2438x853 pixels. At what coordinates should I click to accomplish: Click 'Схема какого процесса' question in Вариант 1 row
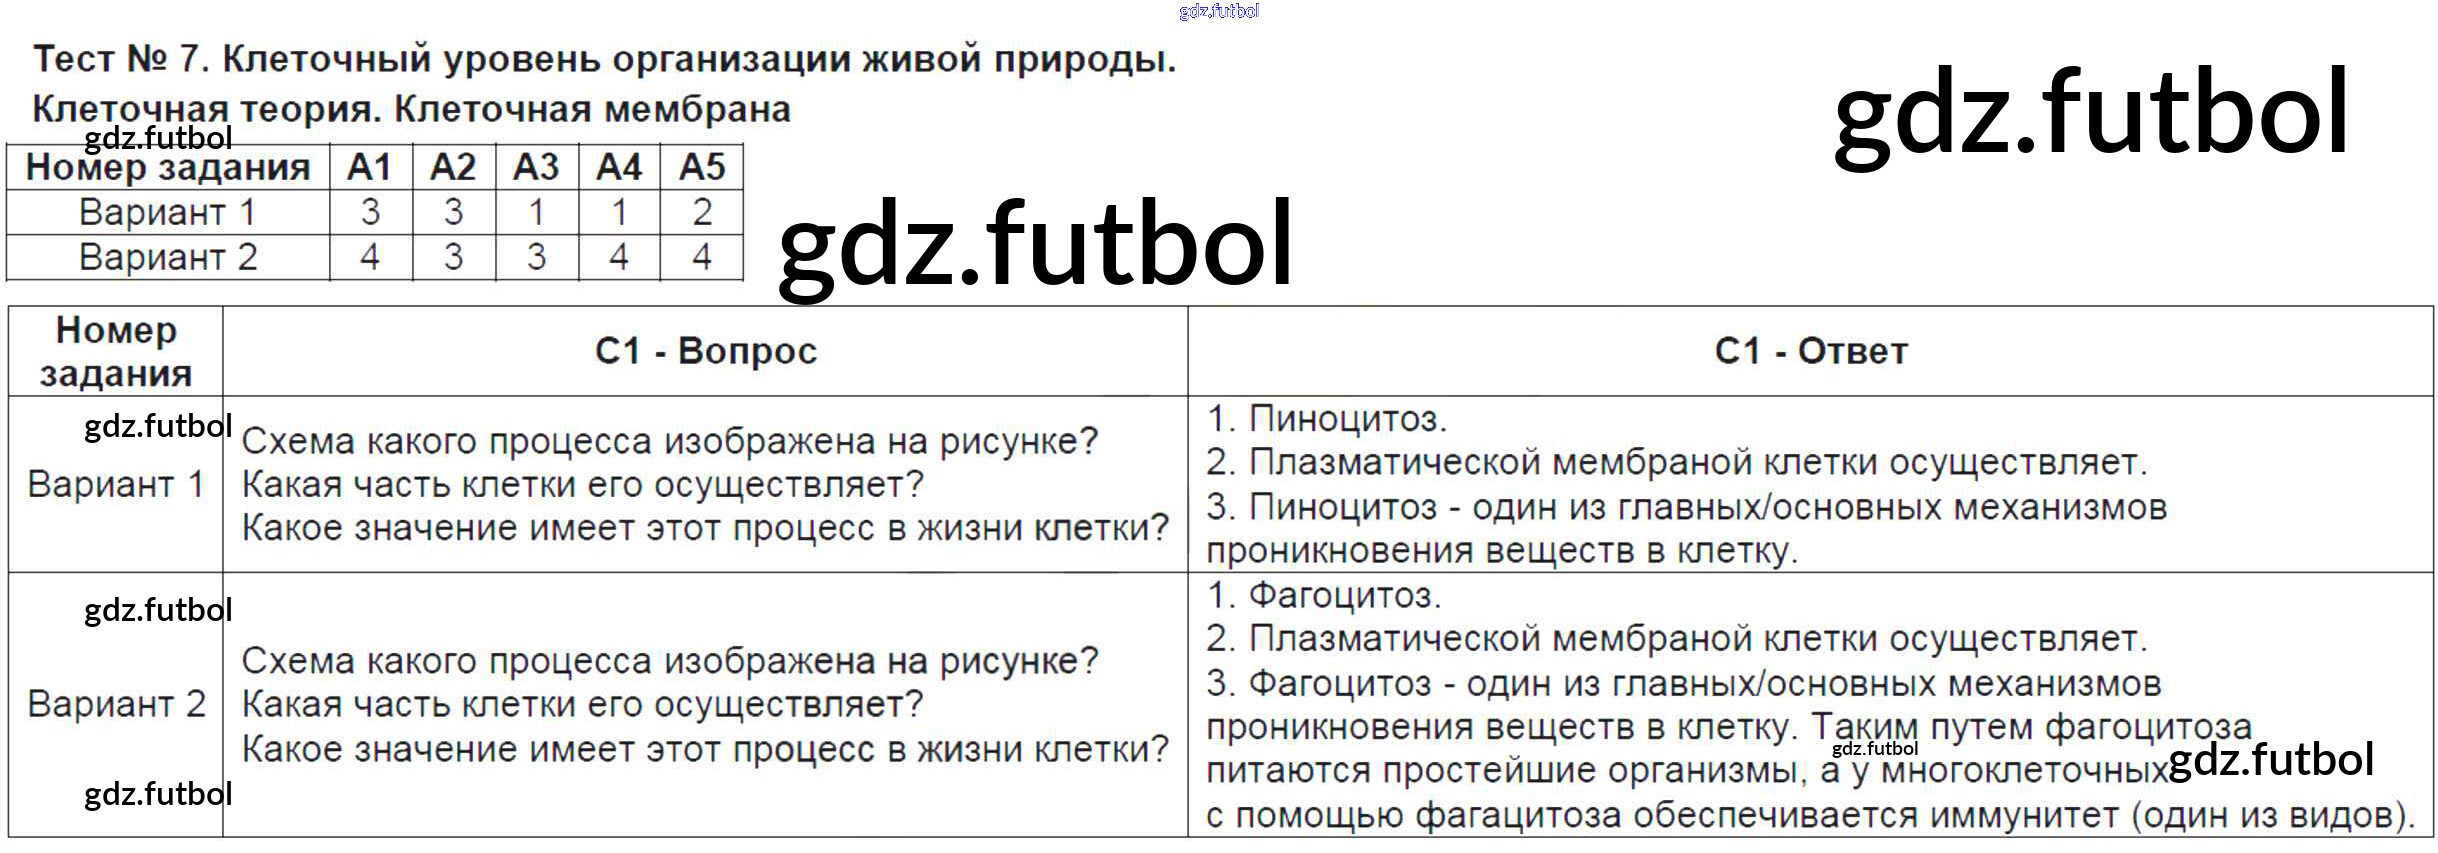pyautogui.click(x=669, y=441)
